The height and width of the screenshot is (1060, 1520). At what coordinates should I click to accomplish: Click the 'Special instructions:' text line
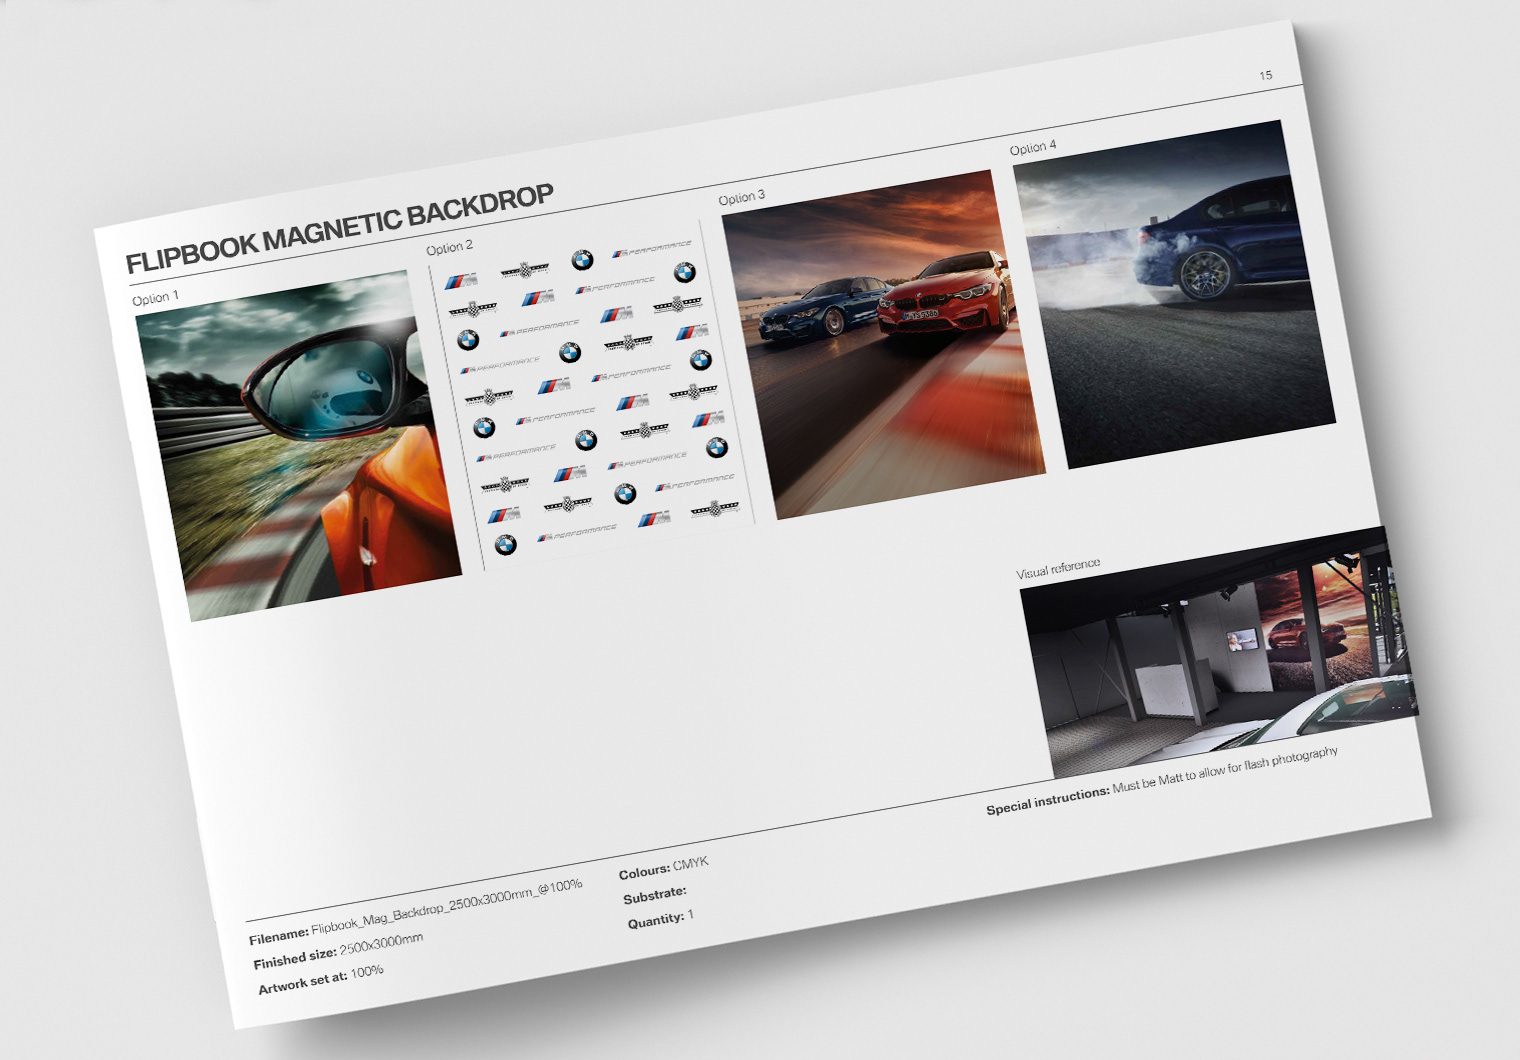pos(1162,780)
